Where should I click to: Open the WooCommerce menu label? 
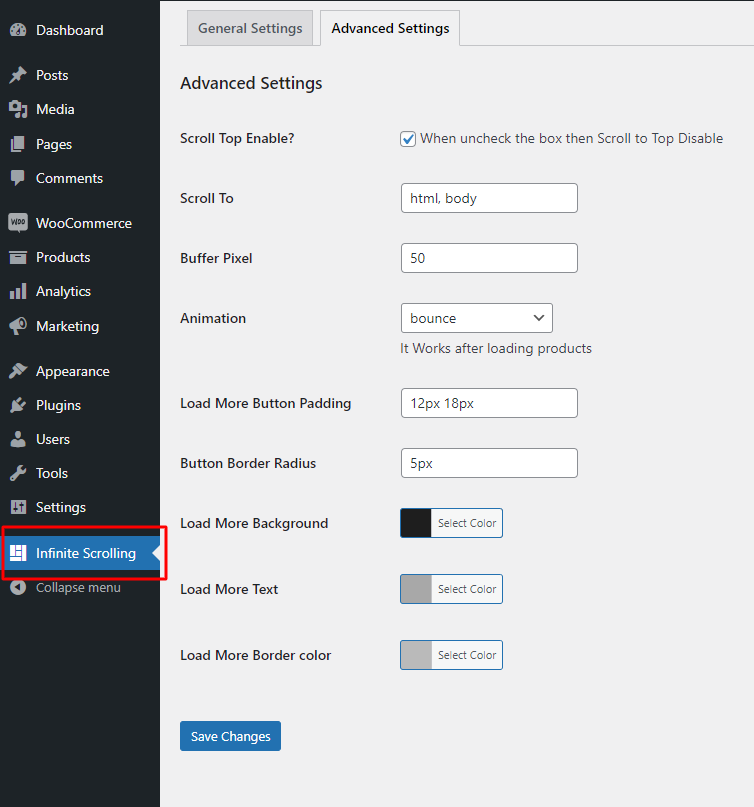click(x=84, y=223)
